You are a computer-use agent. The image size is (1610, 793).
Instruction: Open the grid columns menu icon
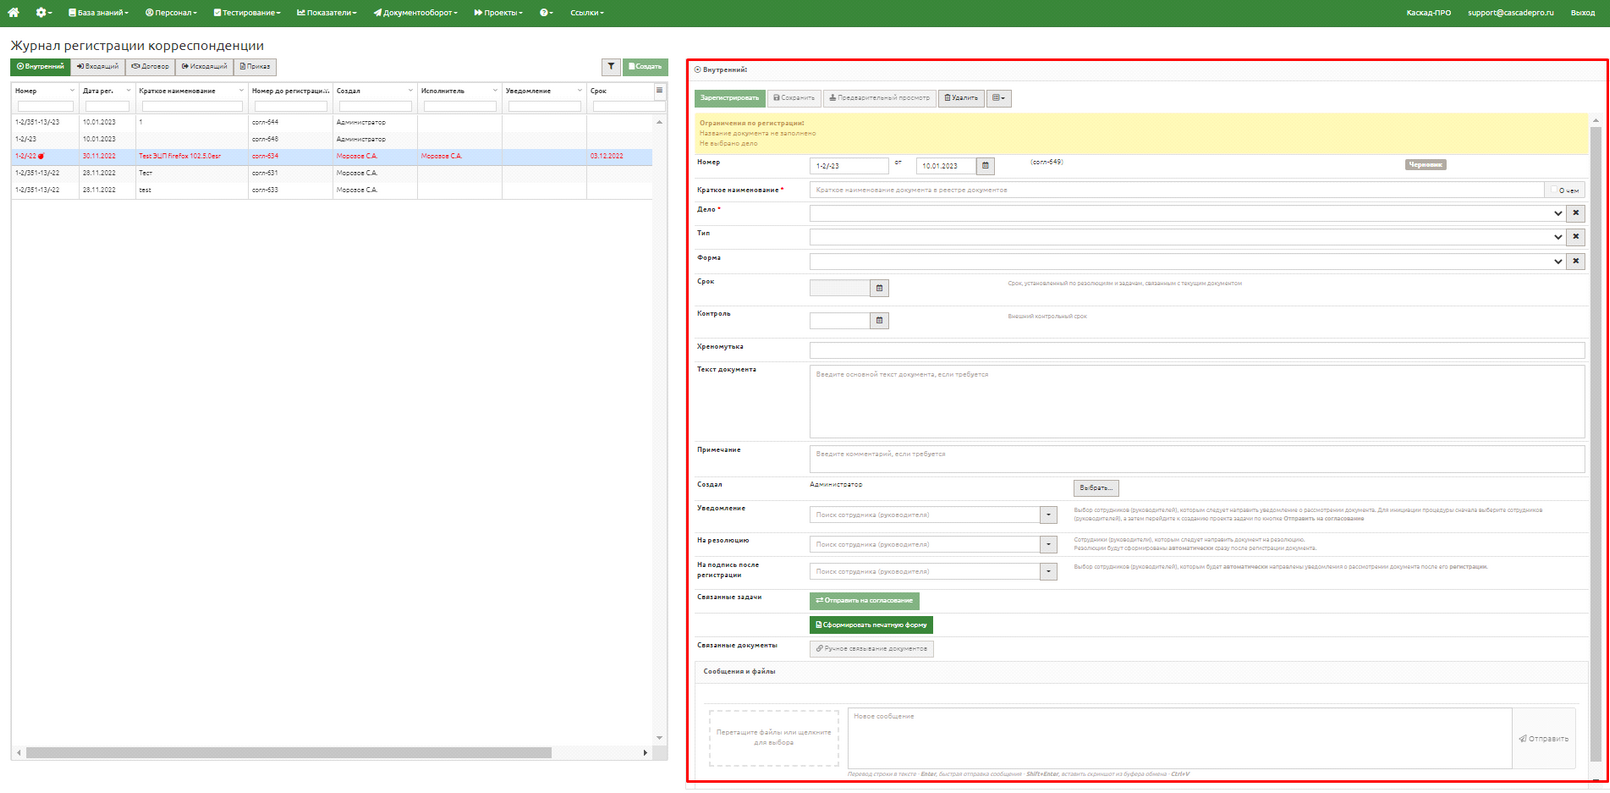(659, 91)
